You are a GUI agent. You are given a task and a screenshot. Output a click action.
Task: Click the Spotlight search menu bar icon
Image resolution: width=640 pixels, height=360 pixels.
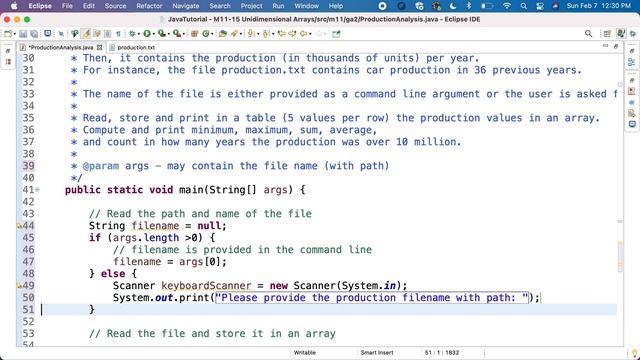coord(524,6)
